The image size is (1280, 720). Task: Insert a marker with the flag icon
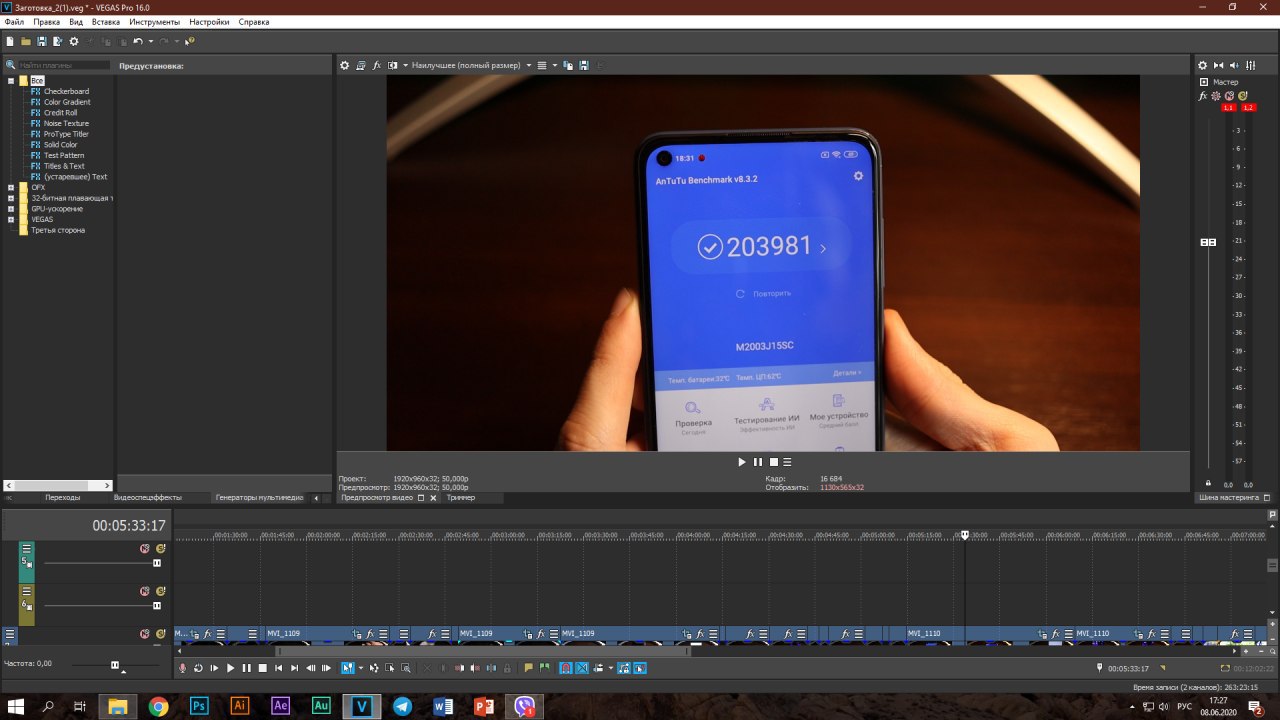point(528,668)
